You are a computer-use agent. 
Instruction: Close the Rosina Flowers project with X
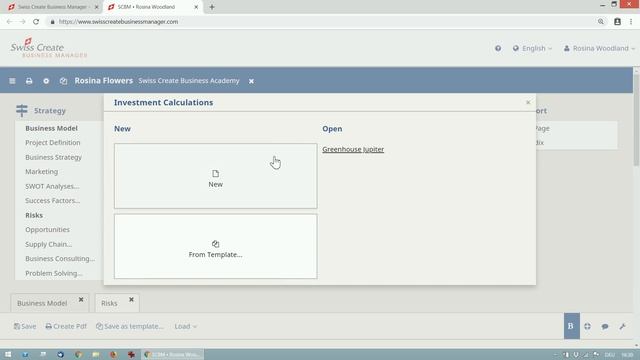[251, 81]
